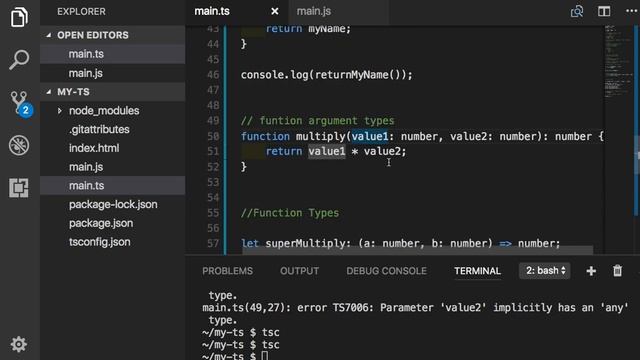Image resolution: width=640 pixels, height=360 pixels.
Task: Click the 'error TS7006' terminal message
Action: coord(335,308)
